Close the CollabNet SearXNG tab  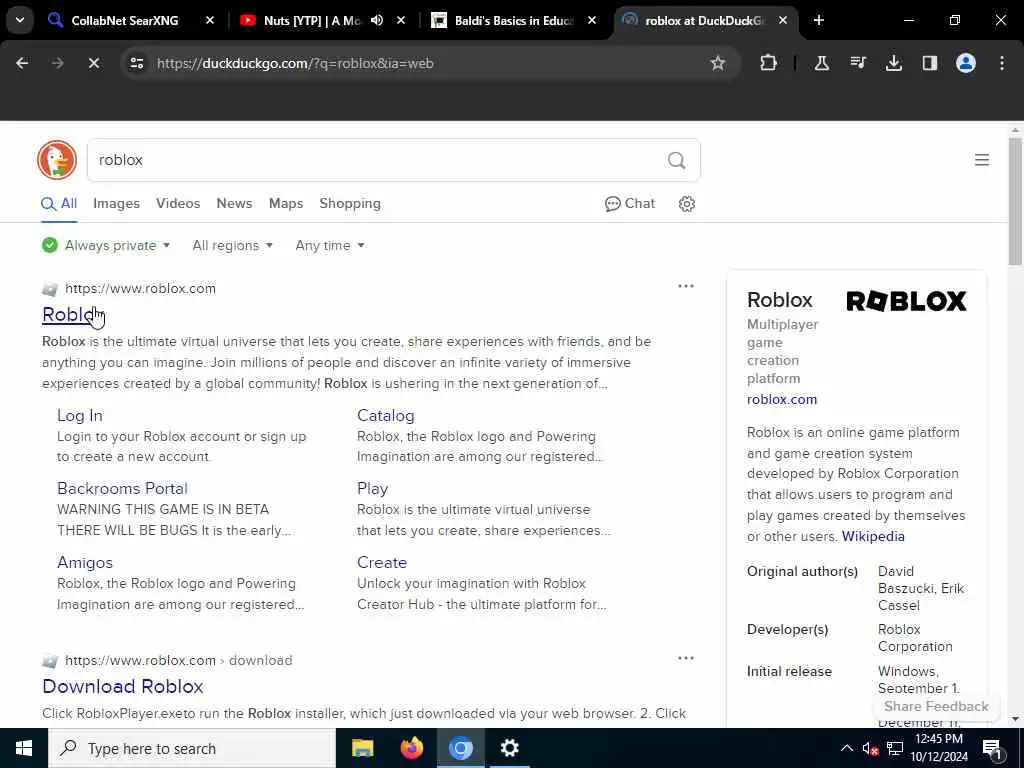point(210,20)
